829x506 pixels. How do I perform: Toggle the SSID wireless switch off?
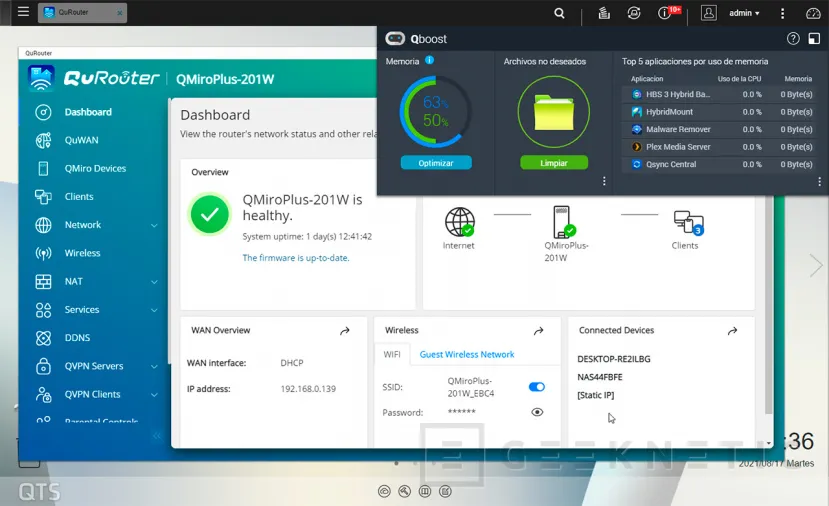pos(537,387)
